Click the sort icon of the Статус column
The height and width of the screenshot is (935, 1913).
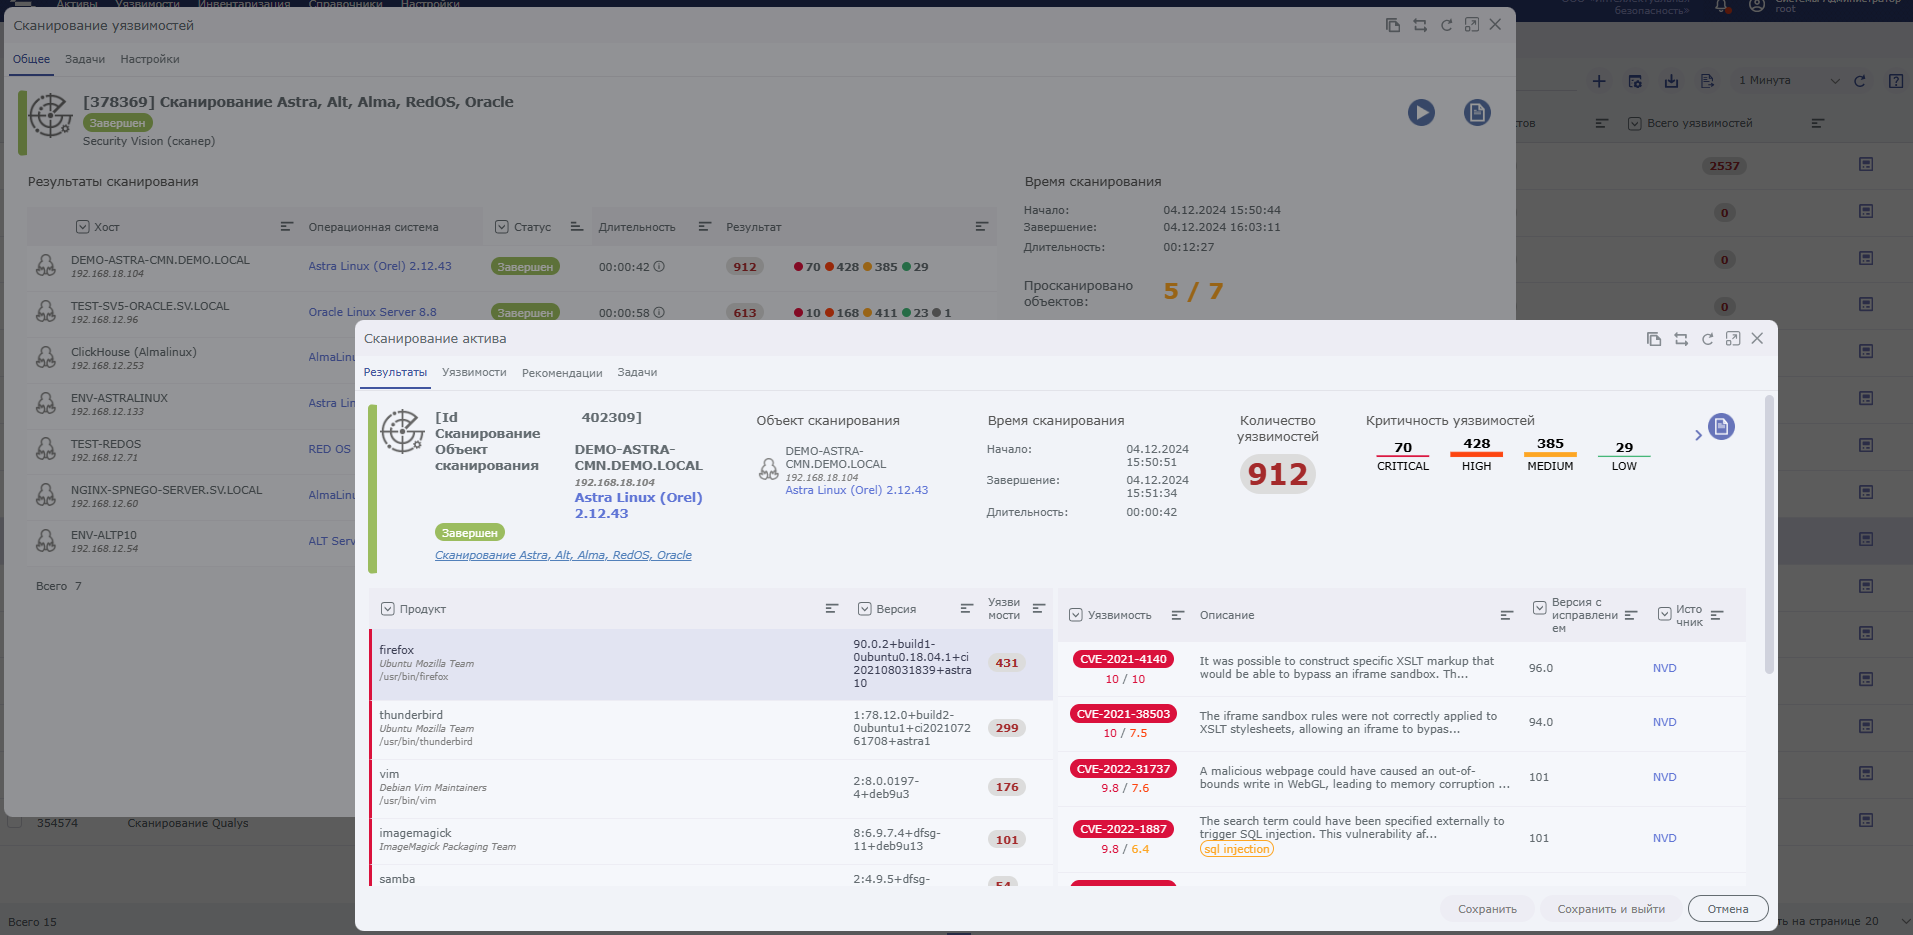pos(577,227)
